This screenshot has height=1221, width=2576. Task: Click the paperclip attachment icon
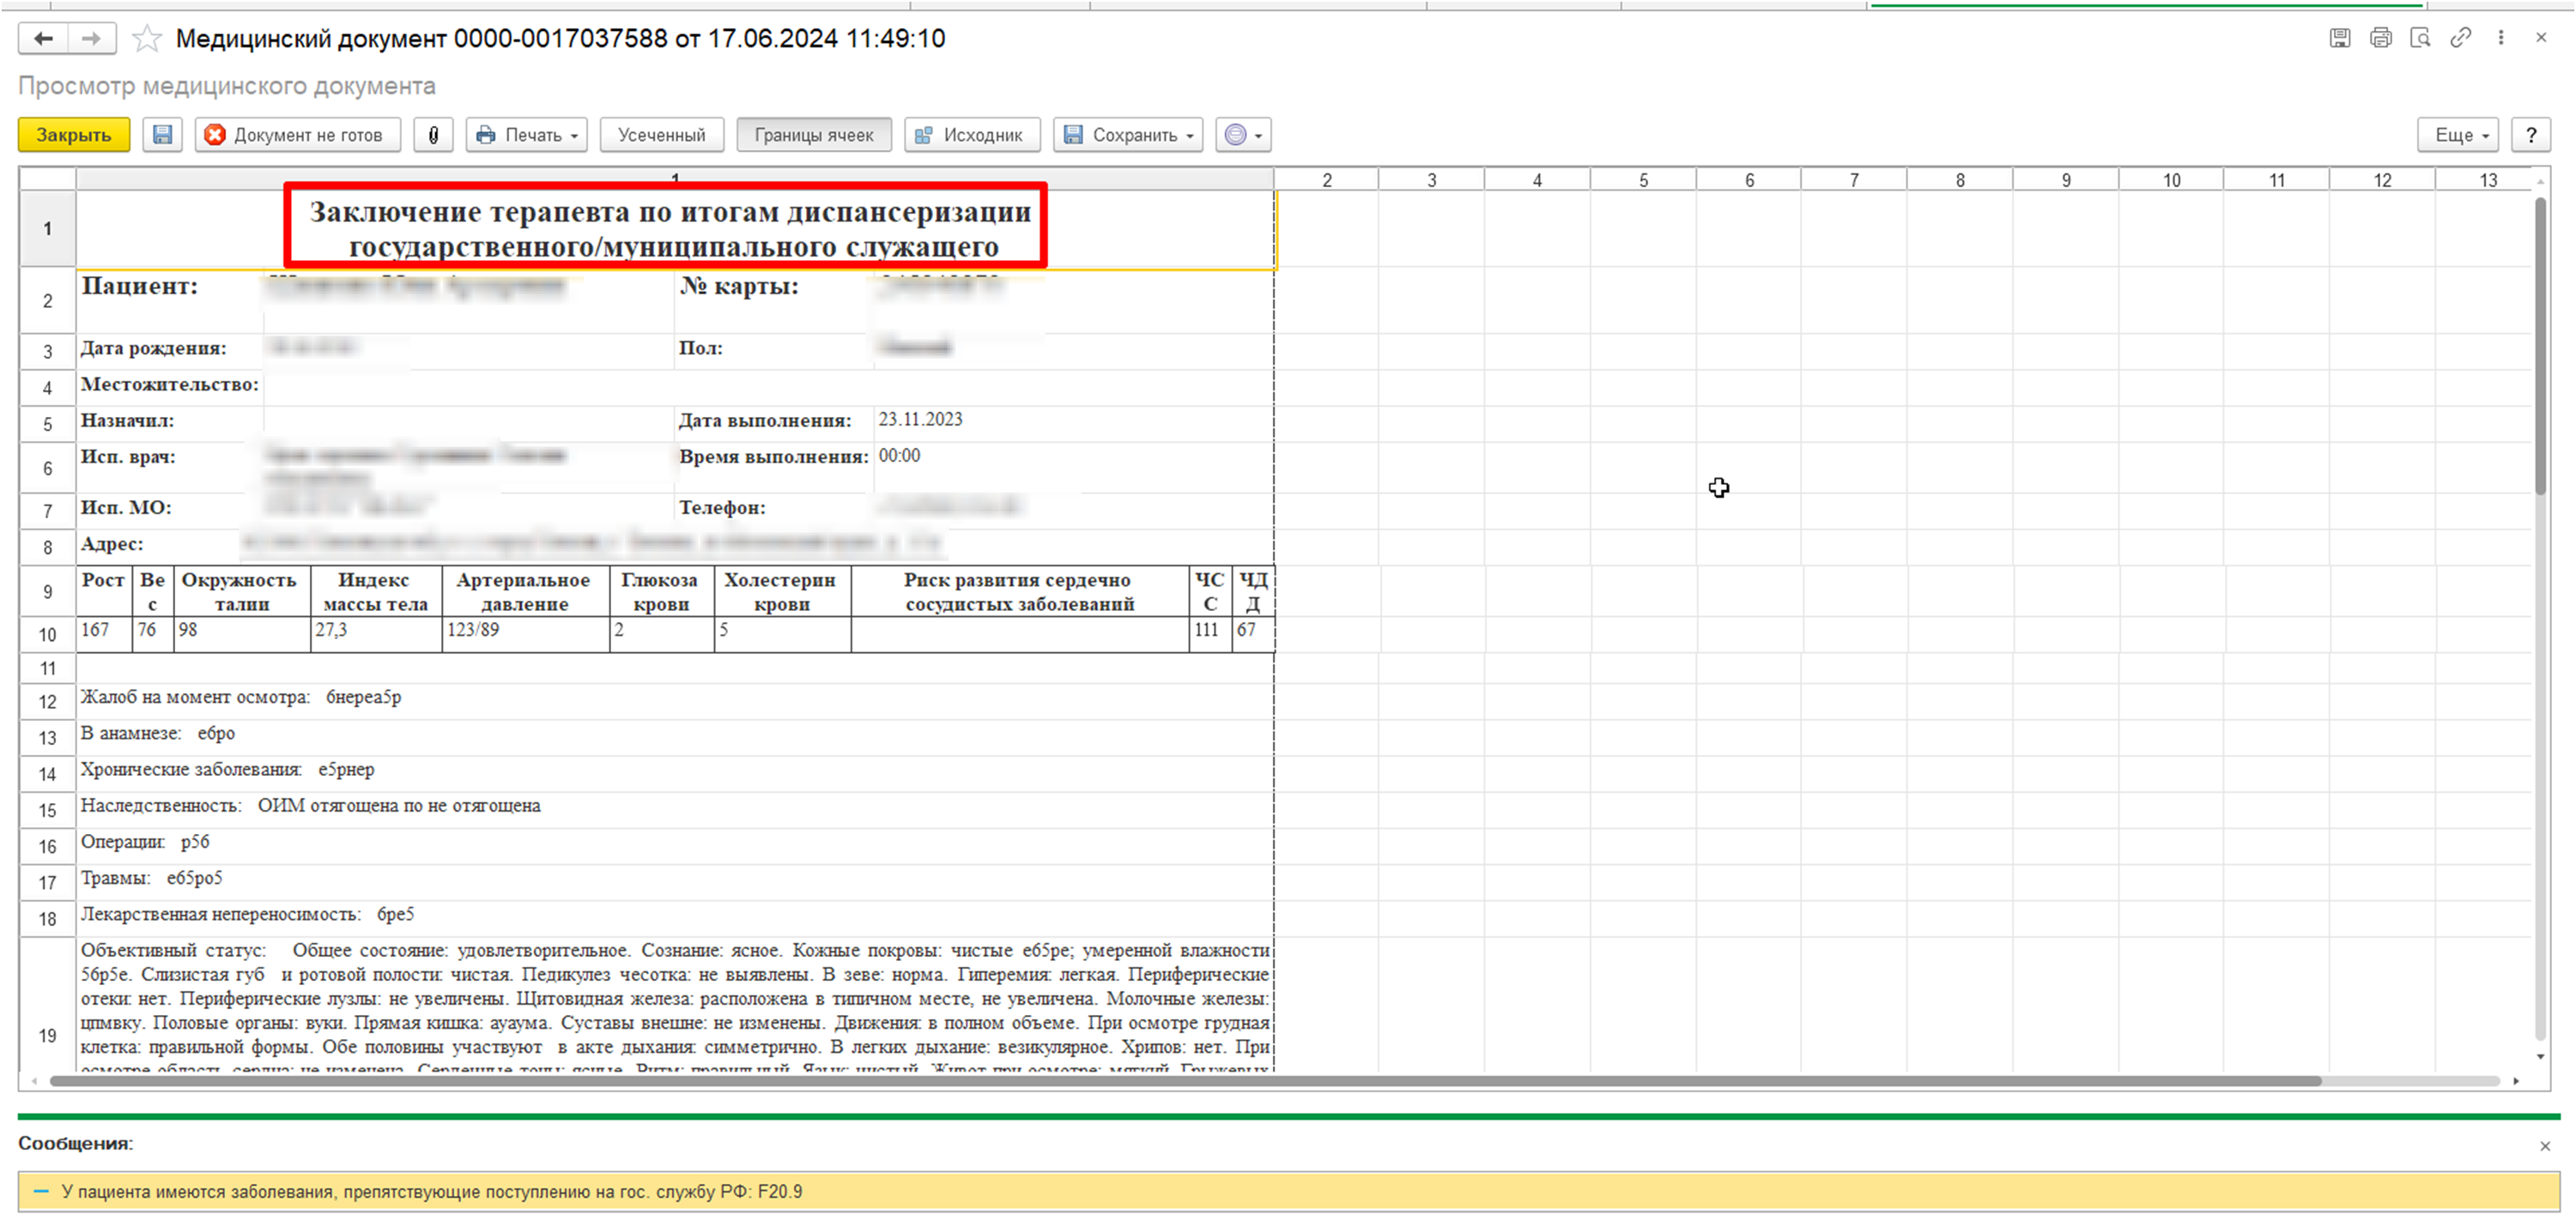[x=433, y=135]
